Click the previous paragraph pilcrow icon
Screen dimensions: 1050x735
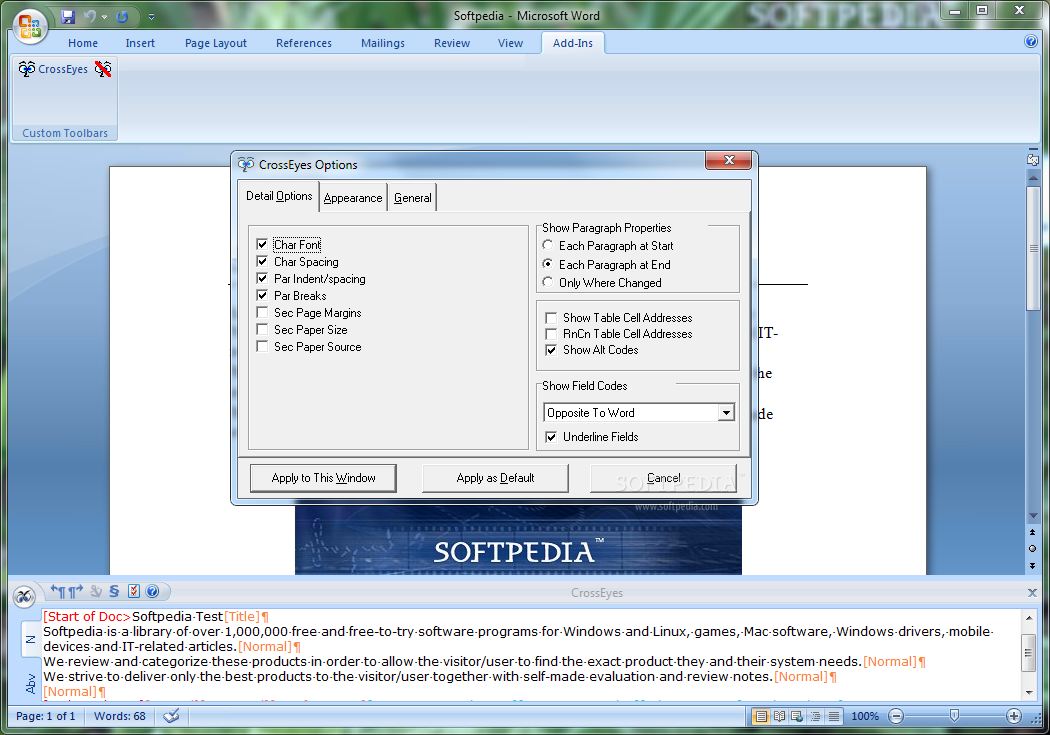(58, 591)
